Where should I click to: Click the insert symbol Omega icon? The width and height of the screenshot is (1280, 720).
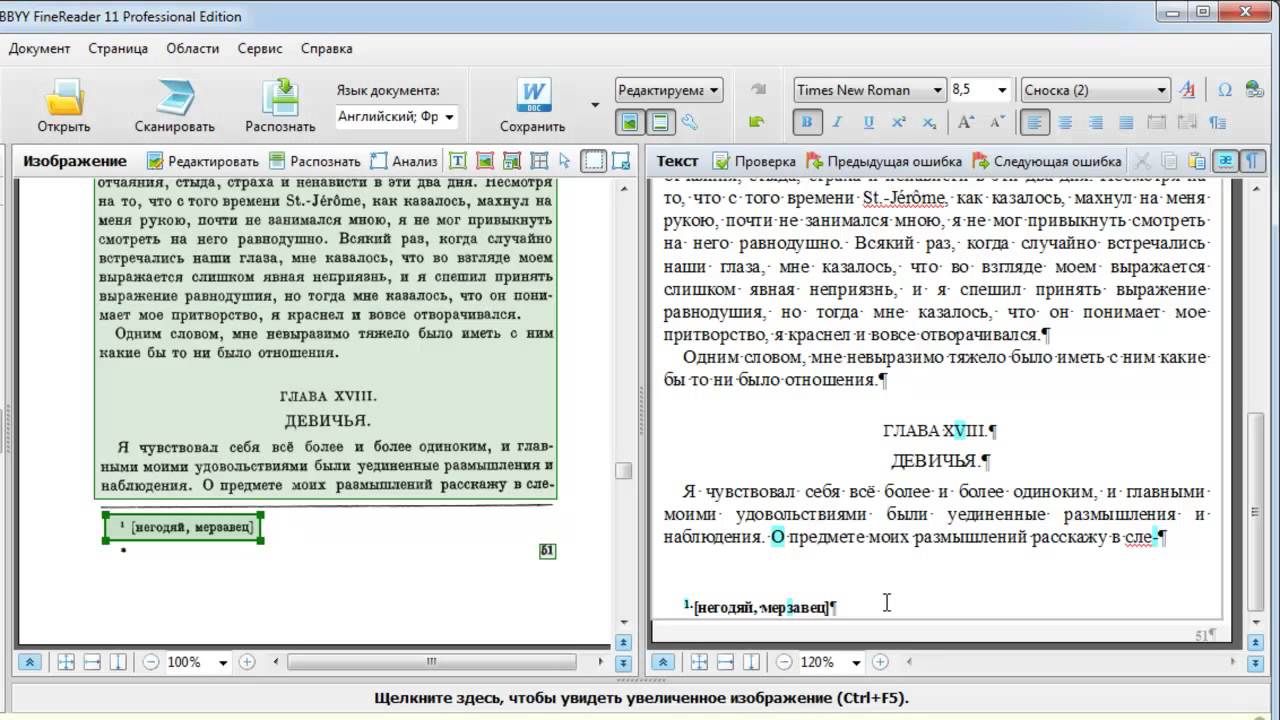1224,90
